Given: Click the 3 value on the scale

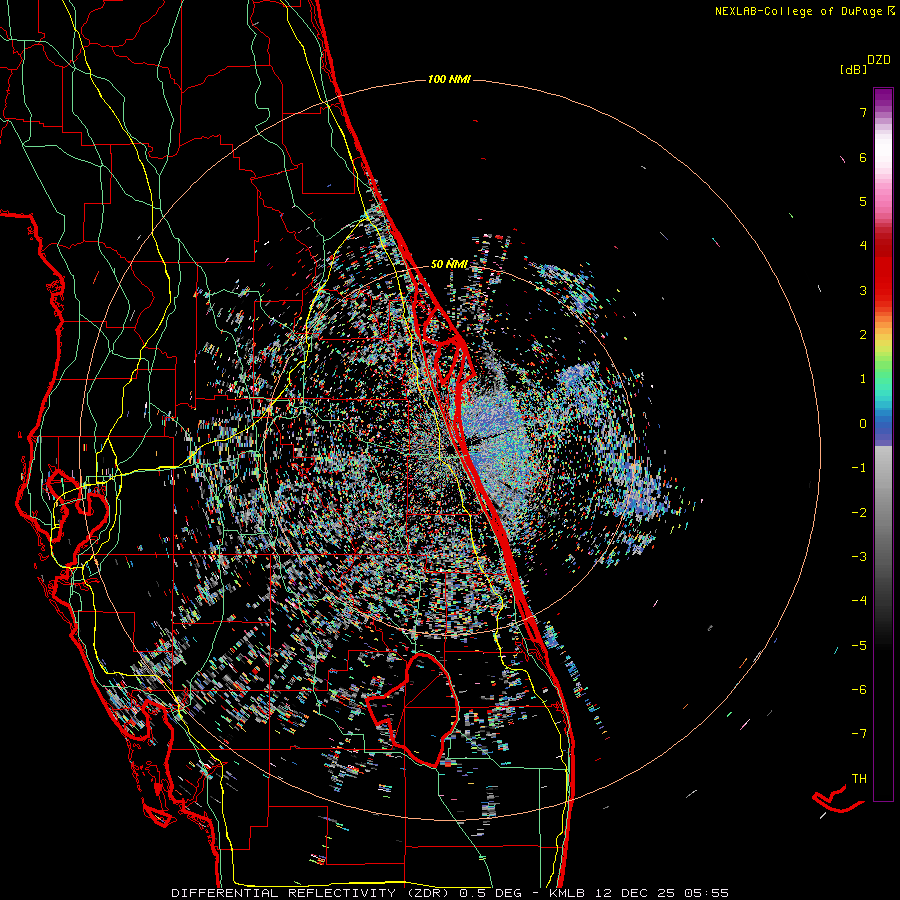Looking at the screenshot, I should [x=863, y=290].
